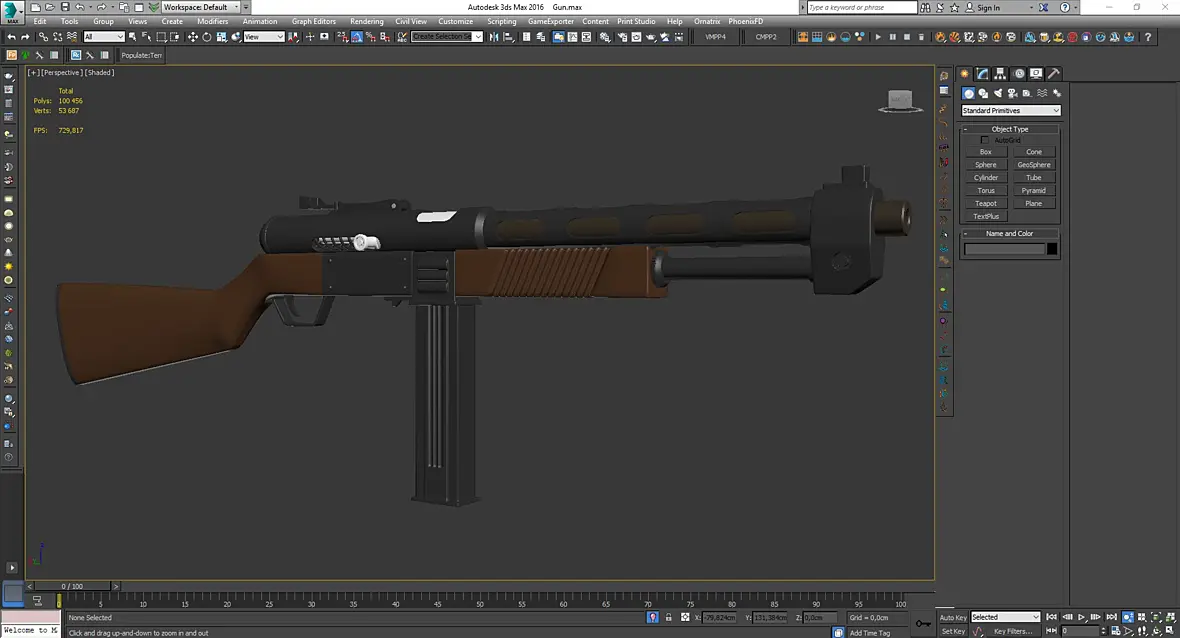Select the Cameras category icon
Viewport: 1180px width, 638px height.
[x=1012, y=93]
